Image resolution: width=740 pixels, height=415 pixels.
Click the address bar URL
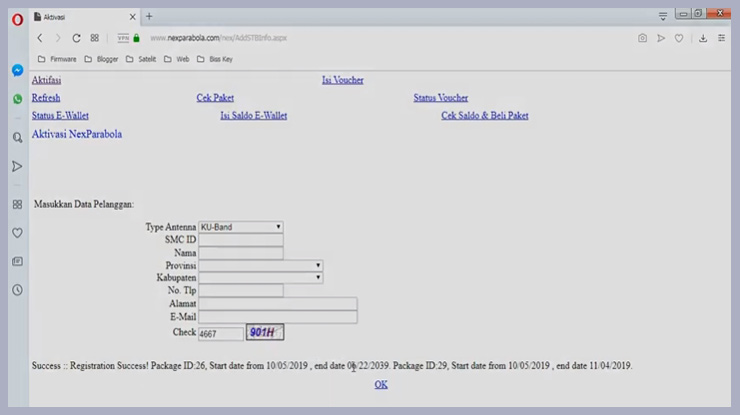pyautogui.click(x=219, y=38)
